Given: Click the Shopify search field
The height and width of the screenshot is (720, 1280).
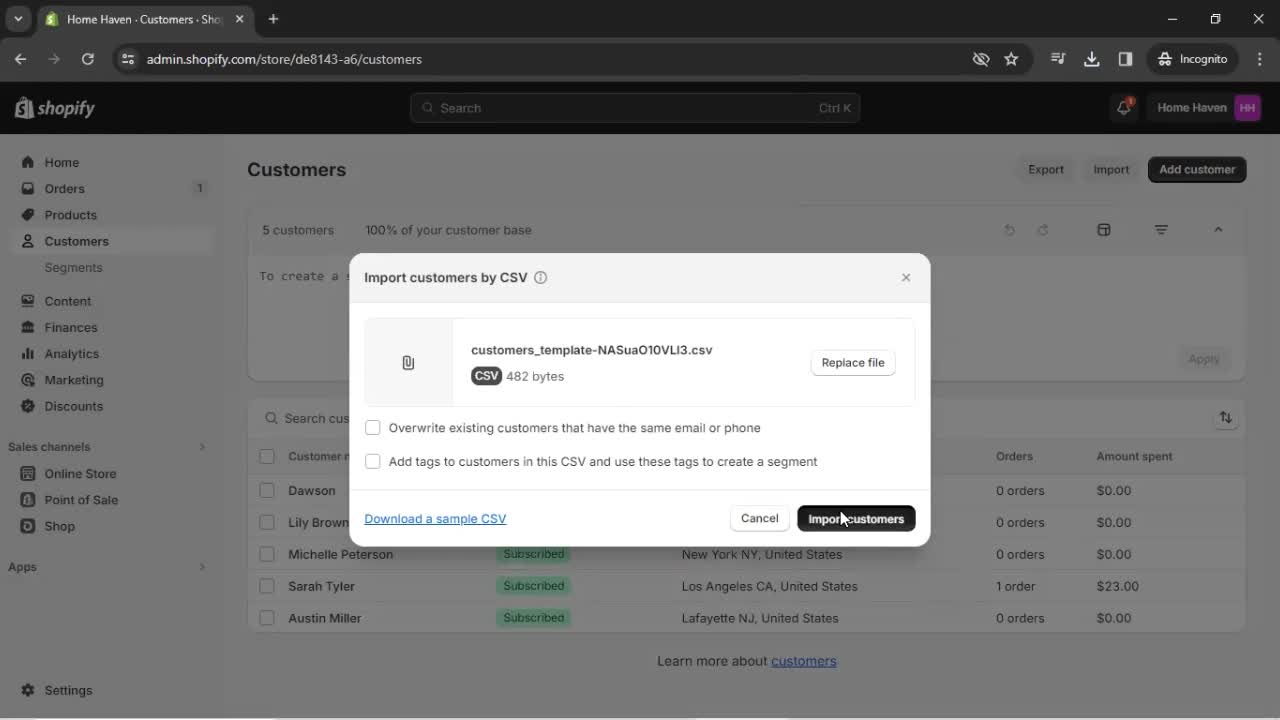Looking at the screenshot, I should [x=635, y=108].
